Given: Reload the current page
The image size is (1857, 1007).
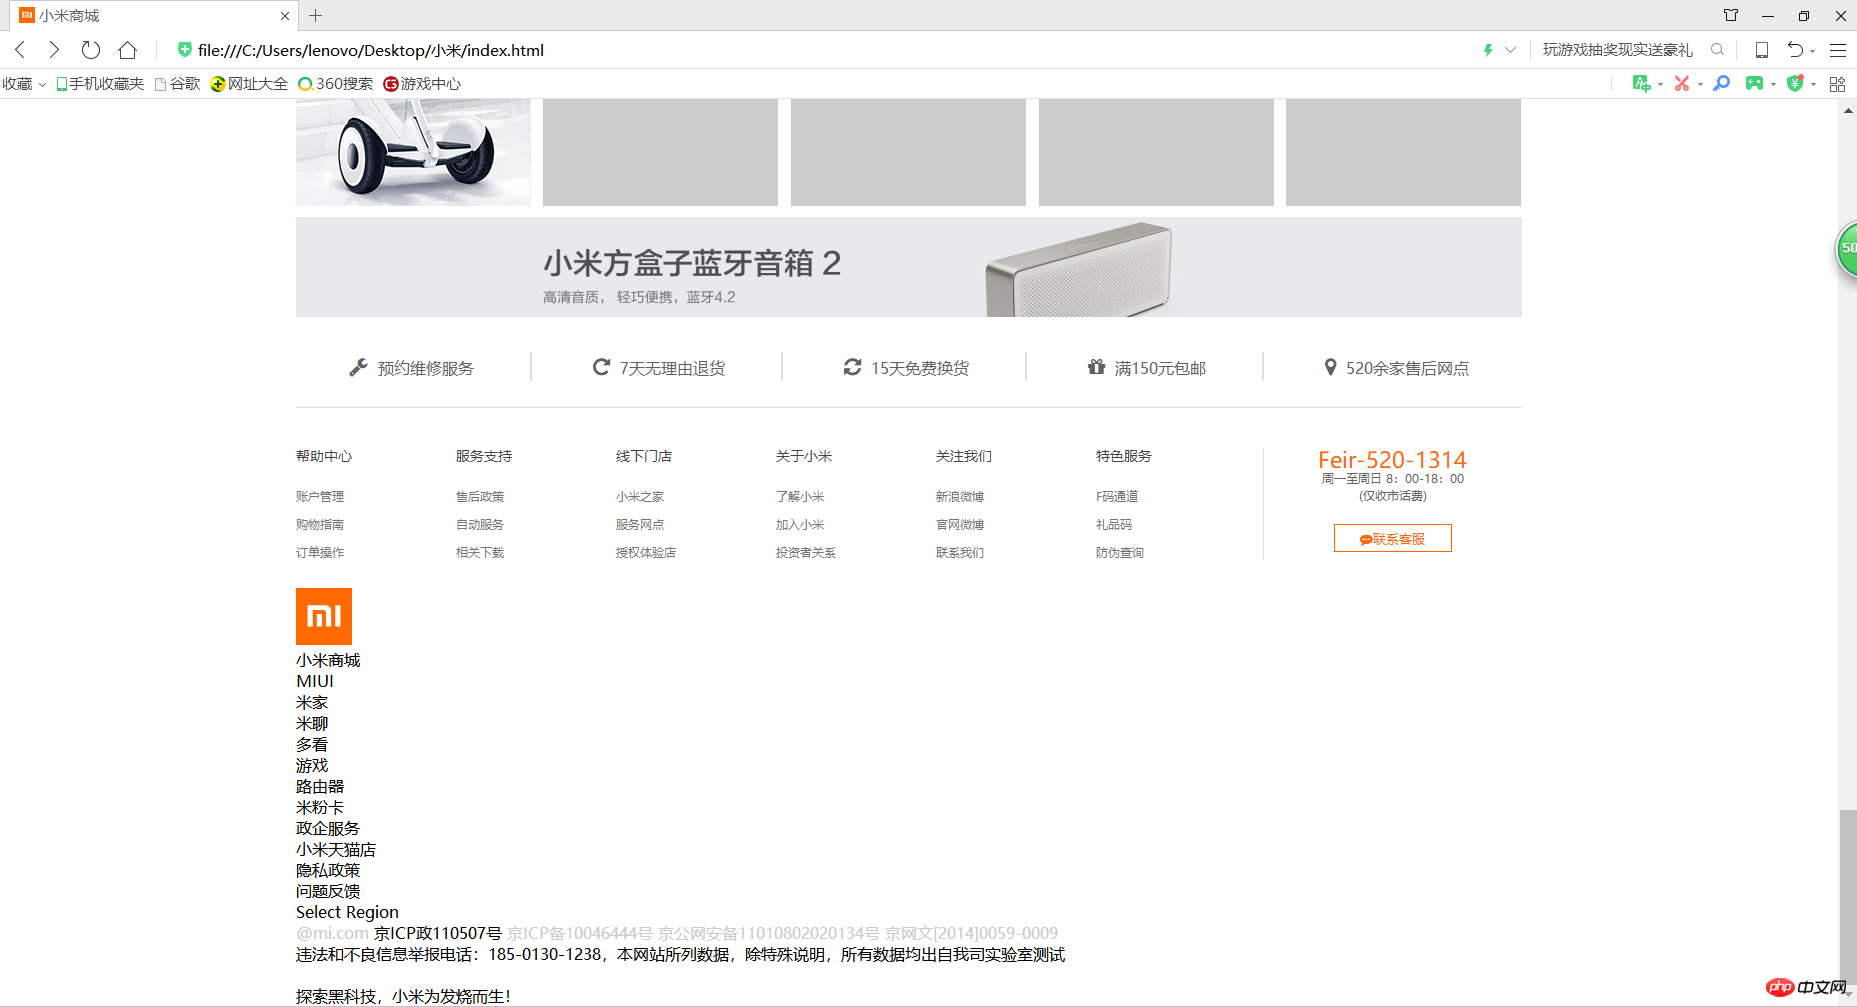Looking at the screenshot, I should (x=91, y=50).
